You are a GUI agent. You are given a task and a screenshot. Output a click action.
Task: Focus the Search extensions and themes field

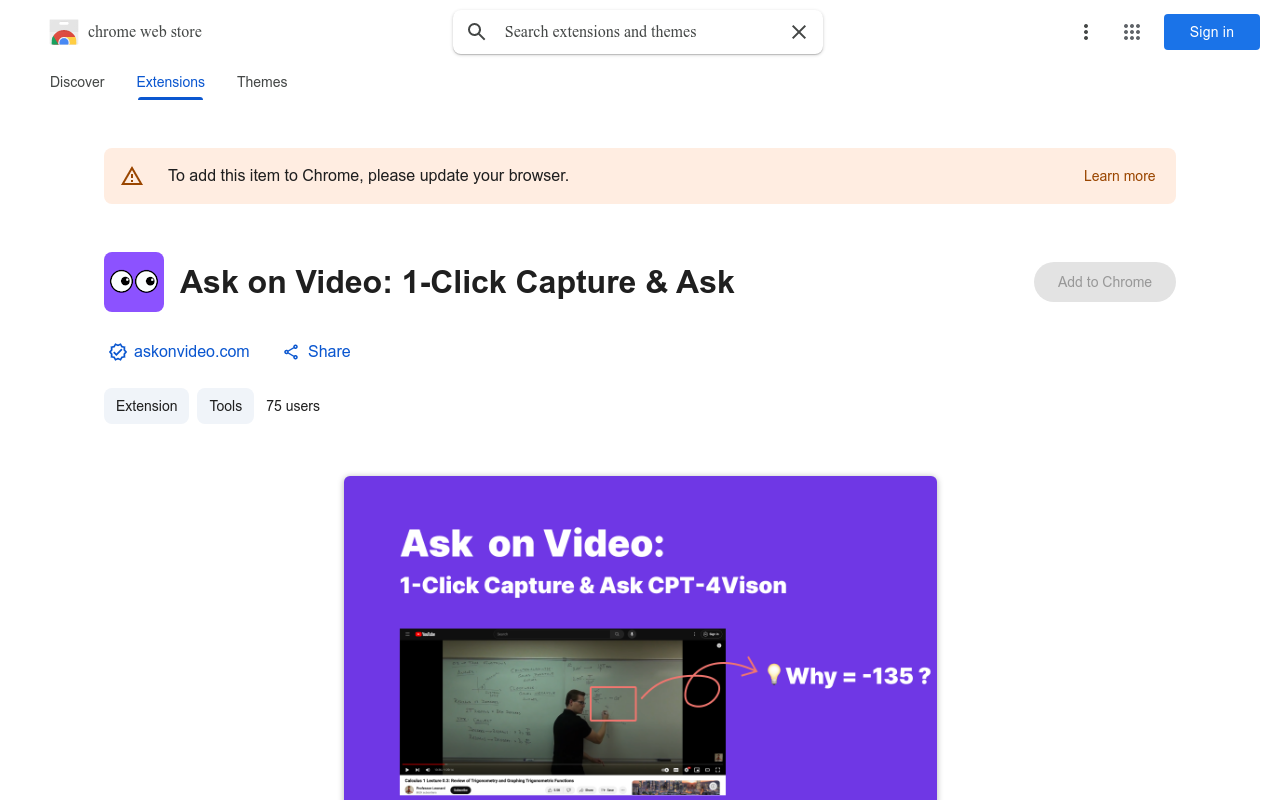click(x=640, y=32)
